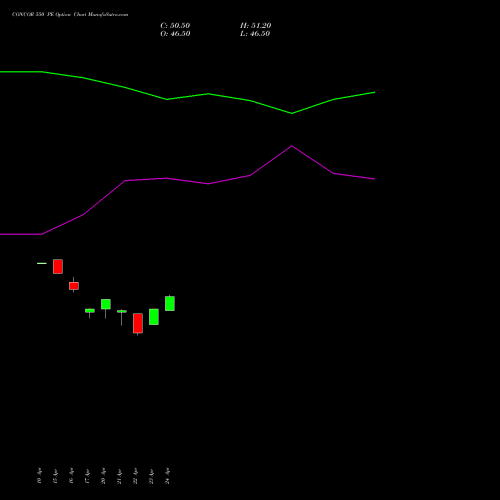
Task: Click the flat green dash candle at chart start
Action: coord(42,263)
